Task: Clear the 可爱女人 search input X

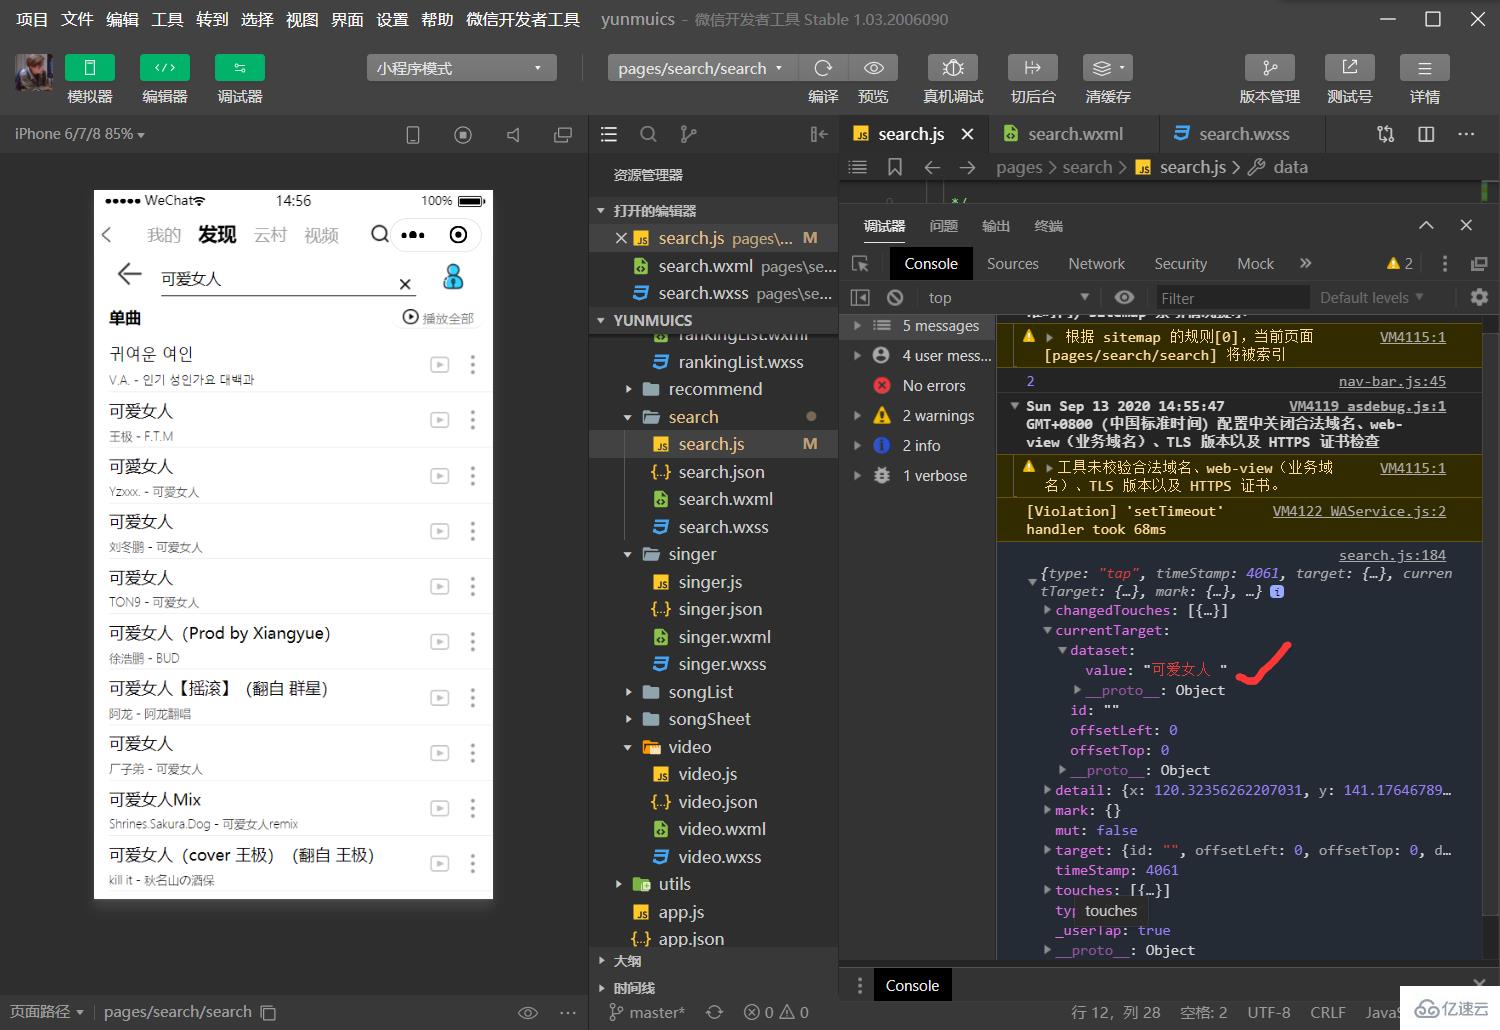Action: [x=405, y=284]
